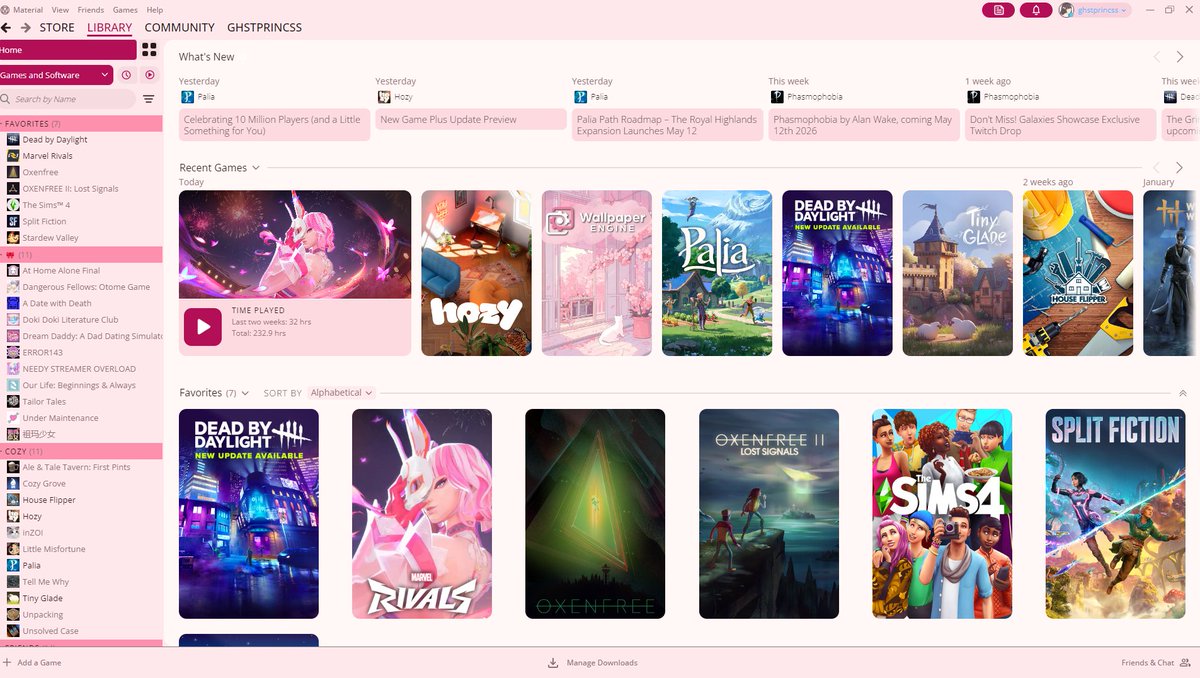Open the collections grid view icon

pyautogui.click(x=149, y=49)
